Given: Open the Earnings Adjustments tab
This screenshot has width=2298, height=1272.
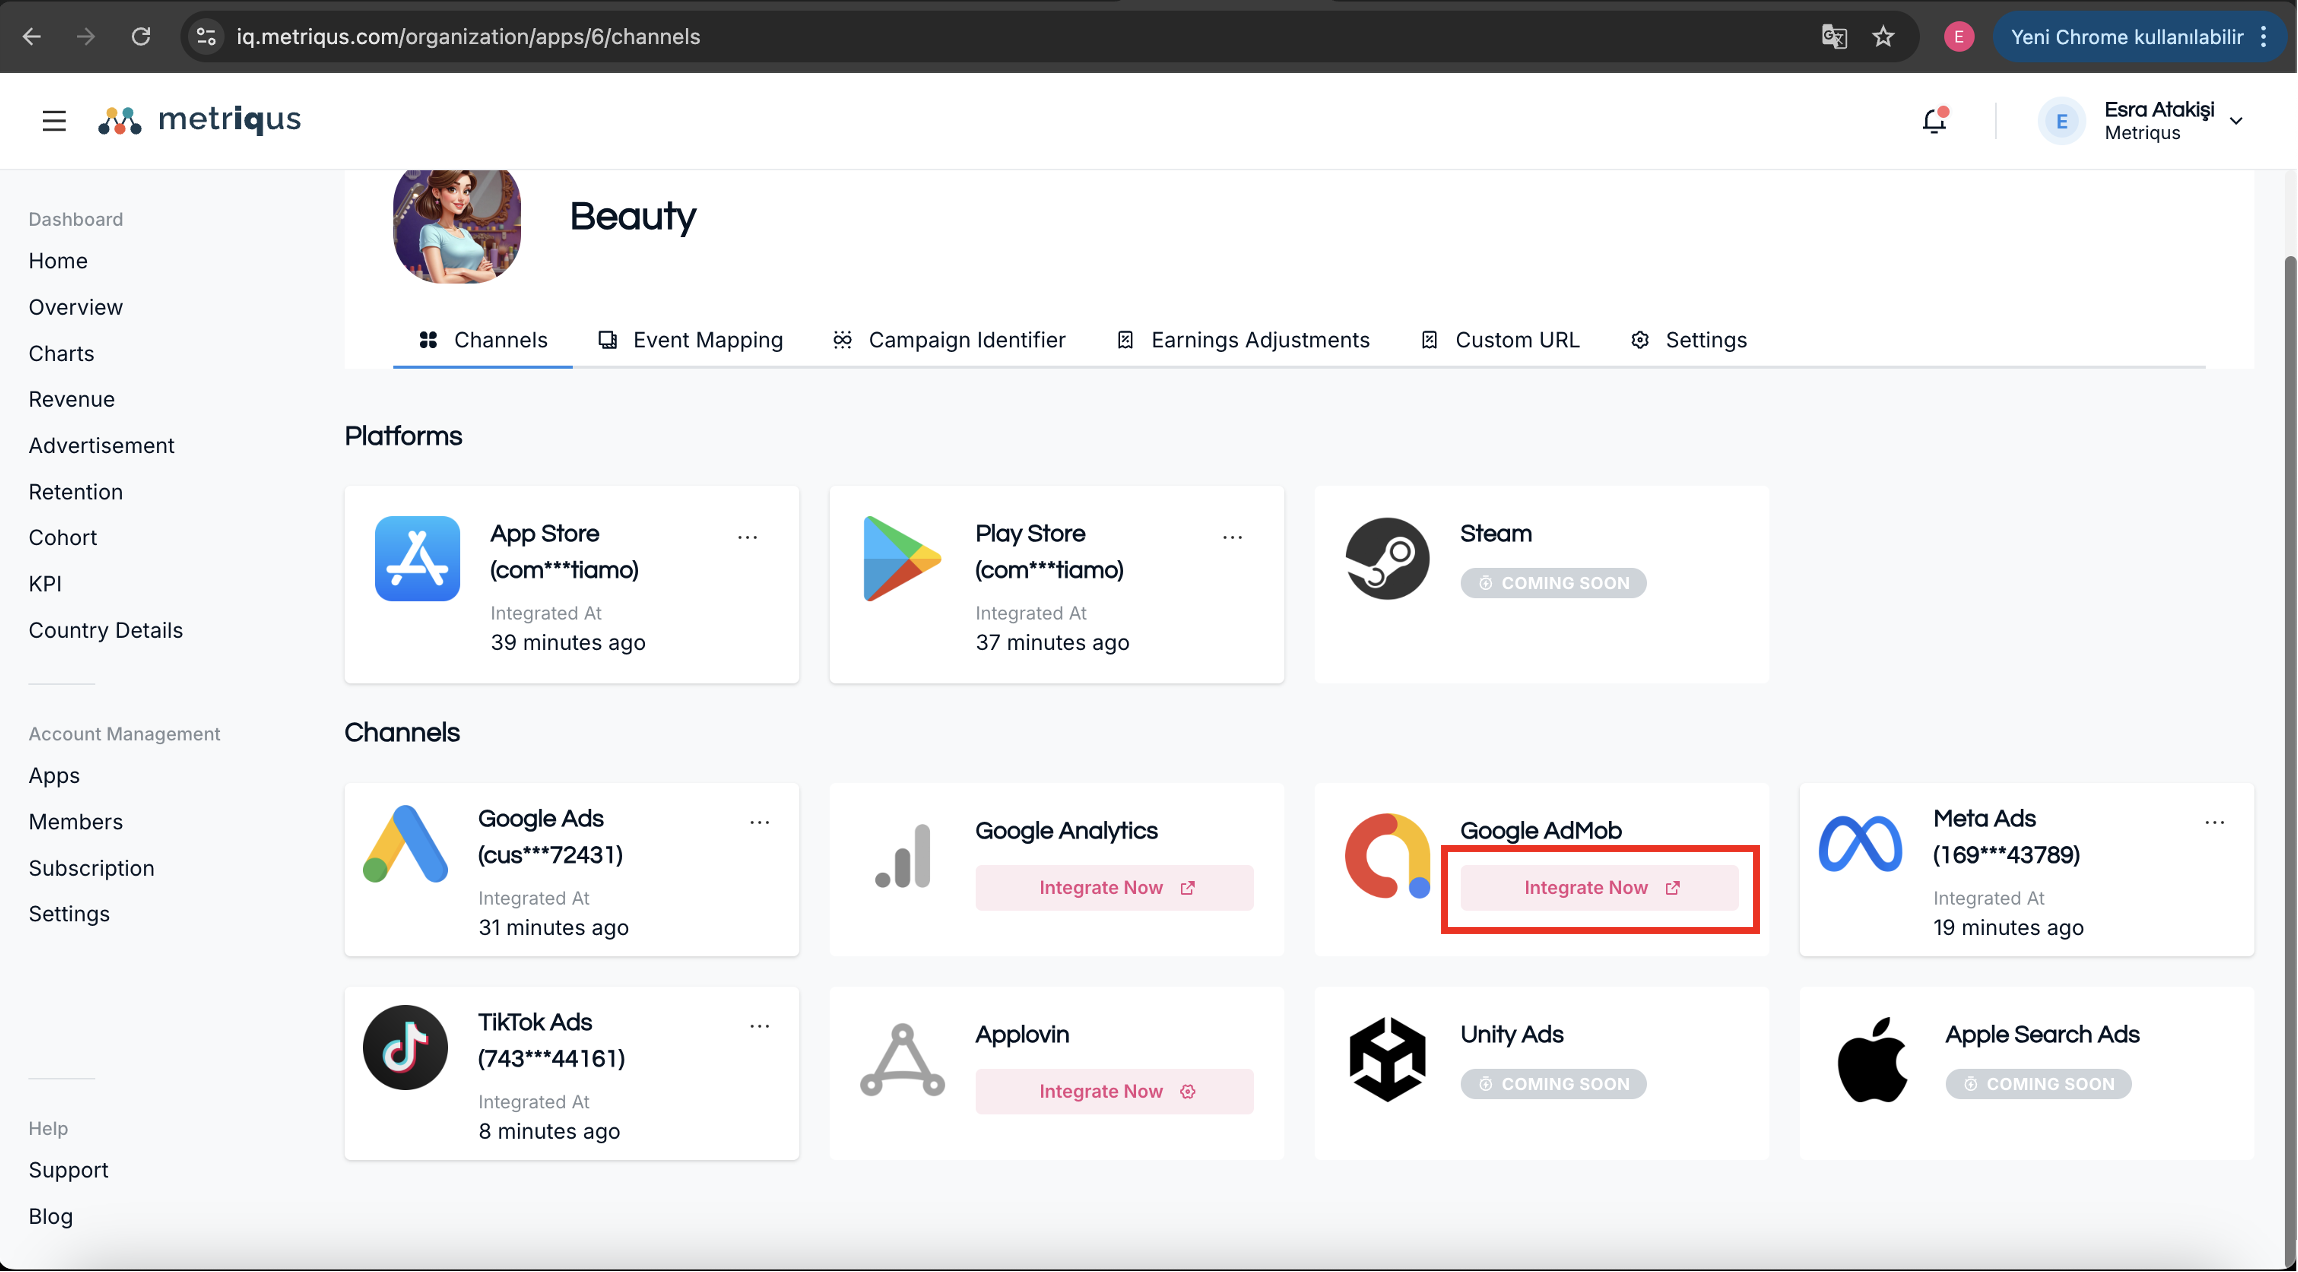Looking at the screenshot, I should [x=1243, y=340].
